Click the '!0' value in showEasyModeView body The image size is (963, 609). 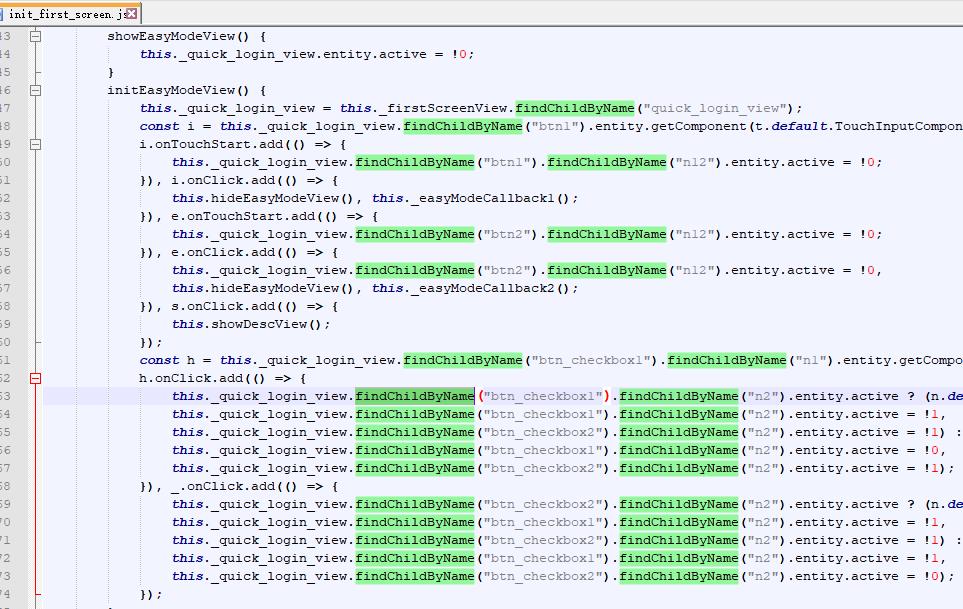tap(459, 54)
